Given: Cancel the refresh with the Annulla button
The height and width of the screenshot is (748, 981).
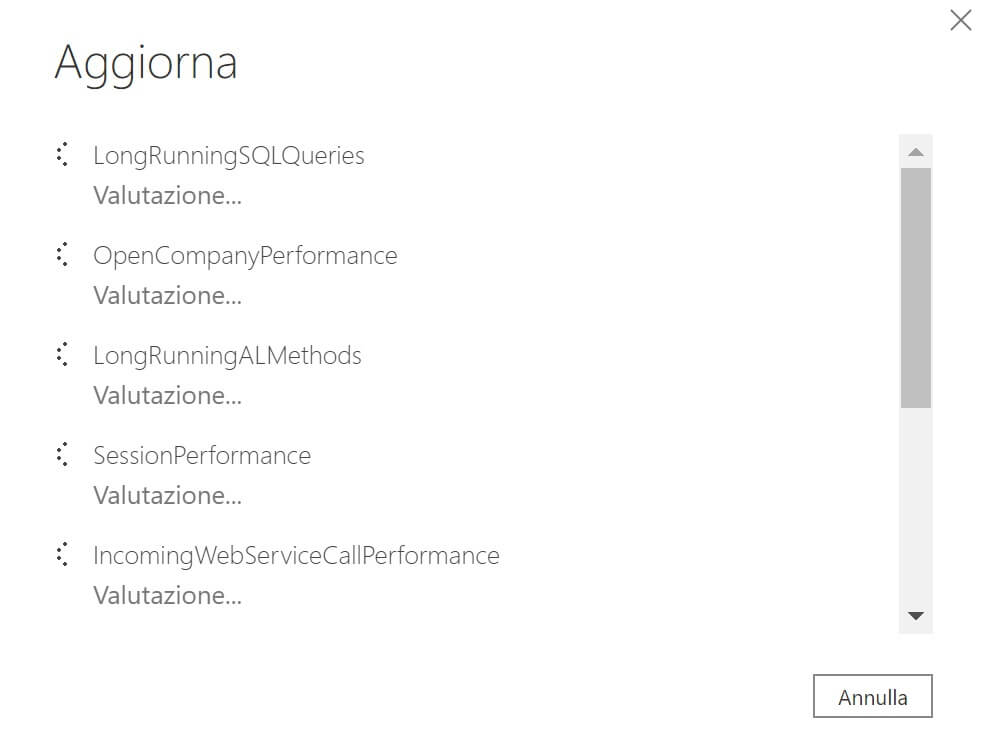Looking at the screenshot, I should click(873, 696).
